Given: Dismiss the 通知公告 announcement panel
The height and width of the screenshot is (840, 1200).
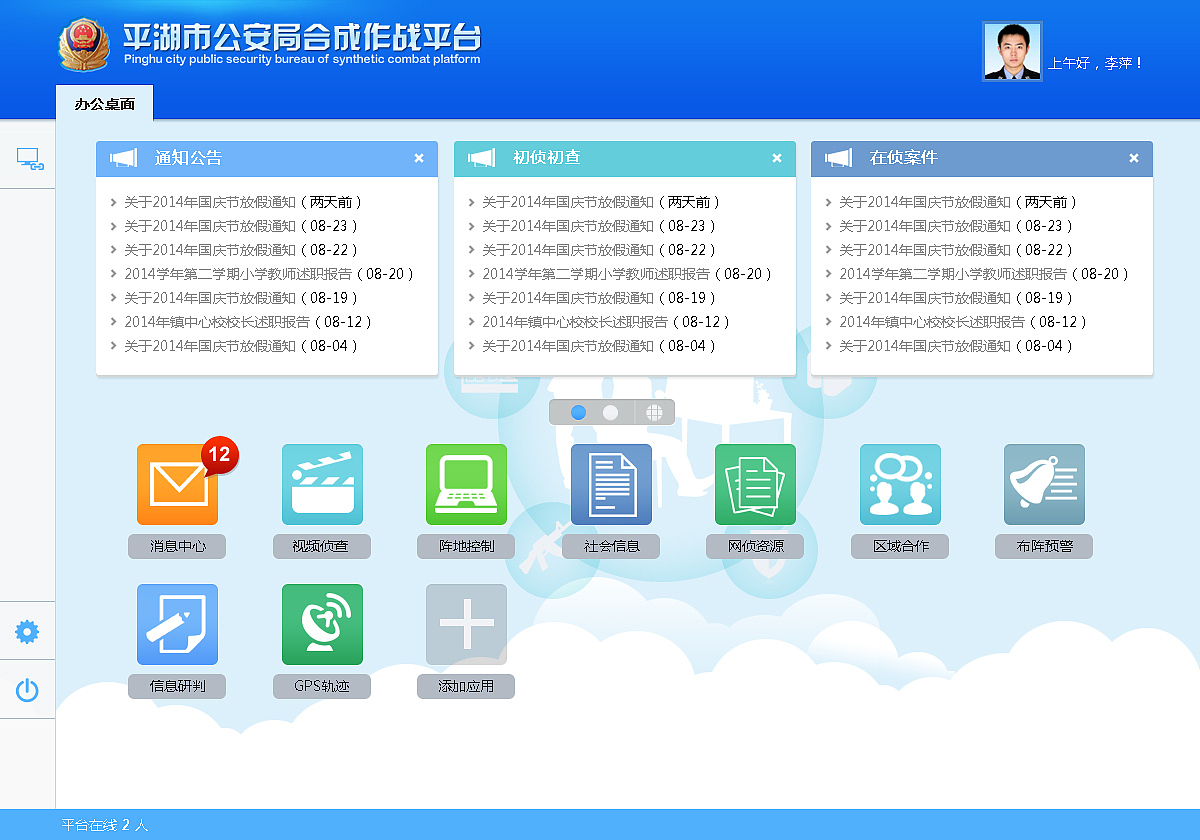Looking at the screenshot, I should [419, 158].
